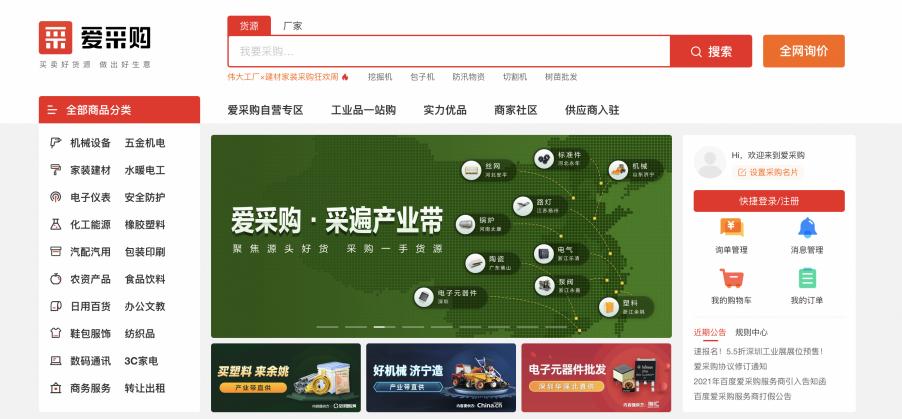The height and width of the screenshot is (419, 902).
Task: Expand 全部商品分类 category menu
Action: [119, 110]
